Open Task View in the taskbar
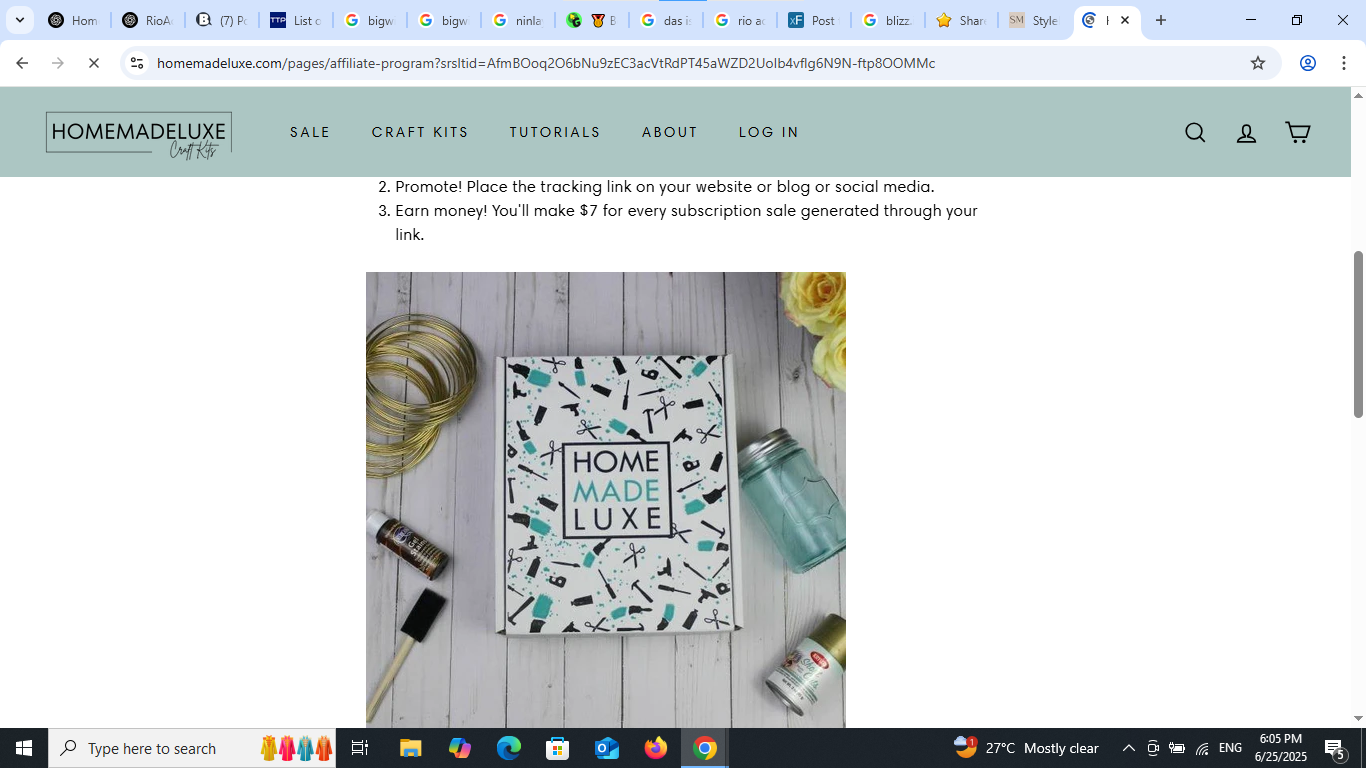 click(360, 748)
